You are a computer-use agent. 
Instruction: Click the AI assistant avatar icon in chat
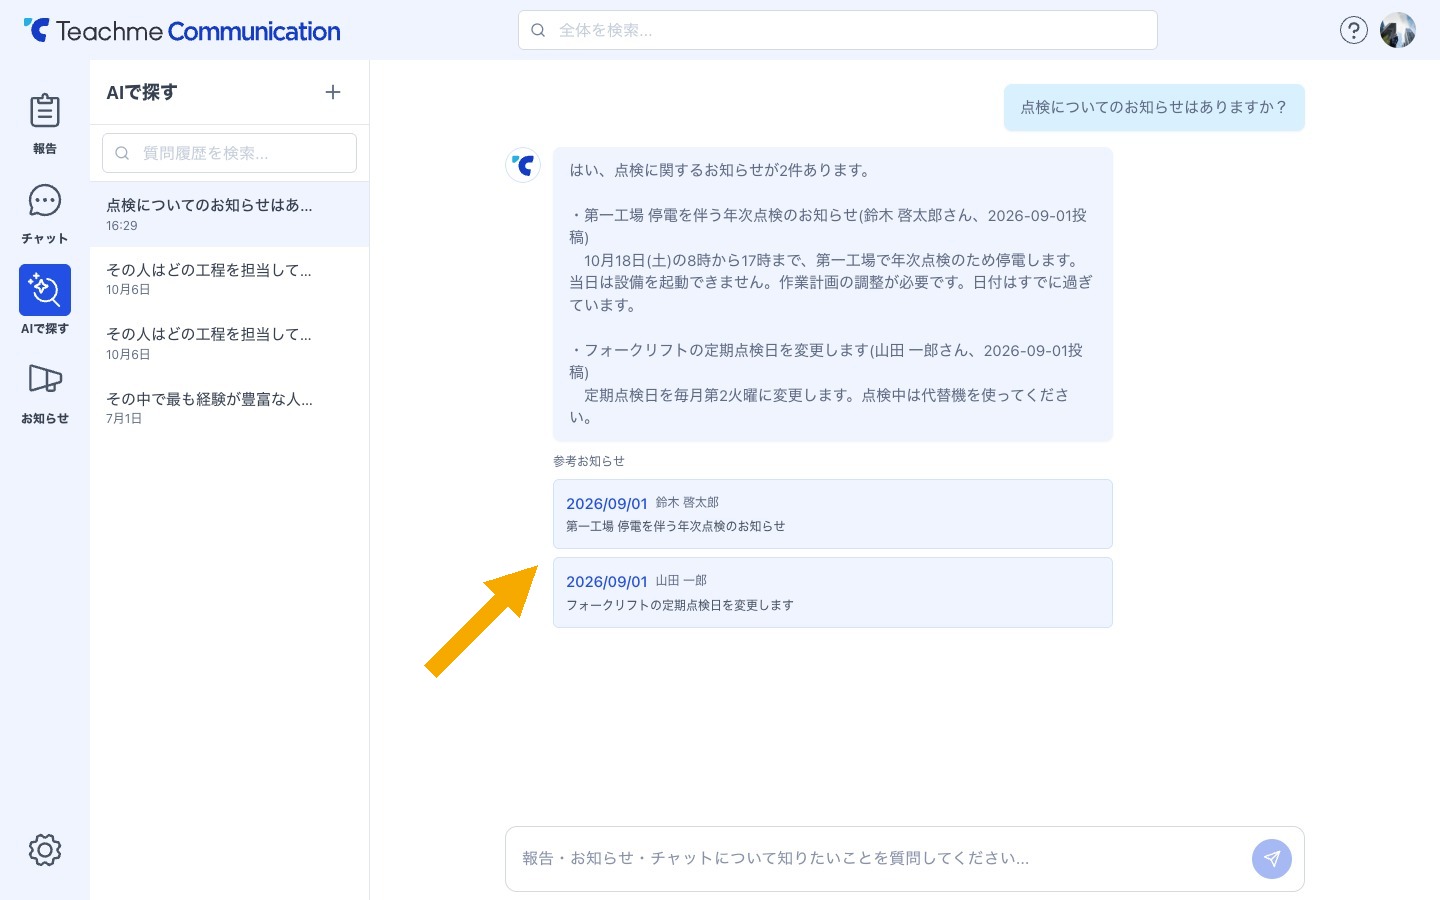(523, 165)
